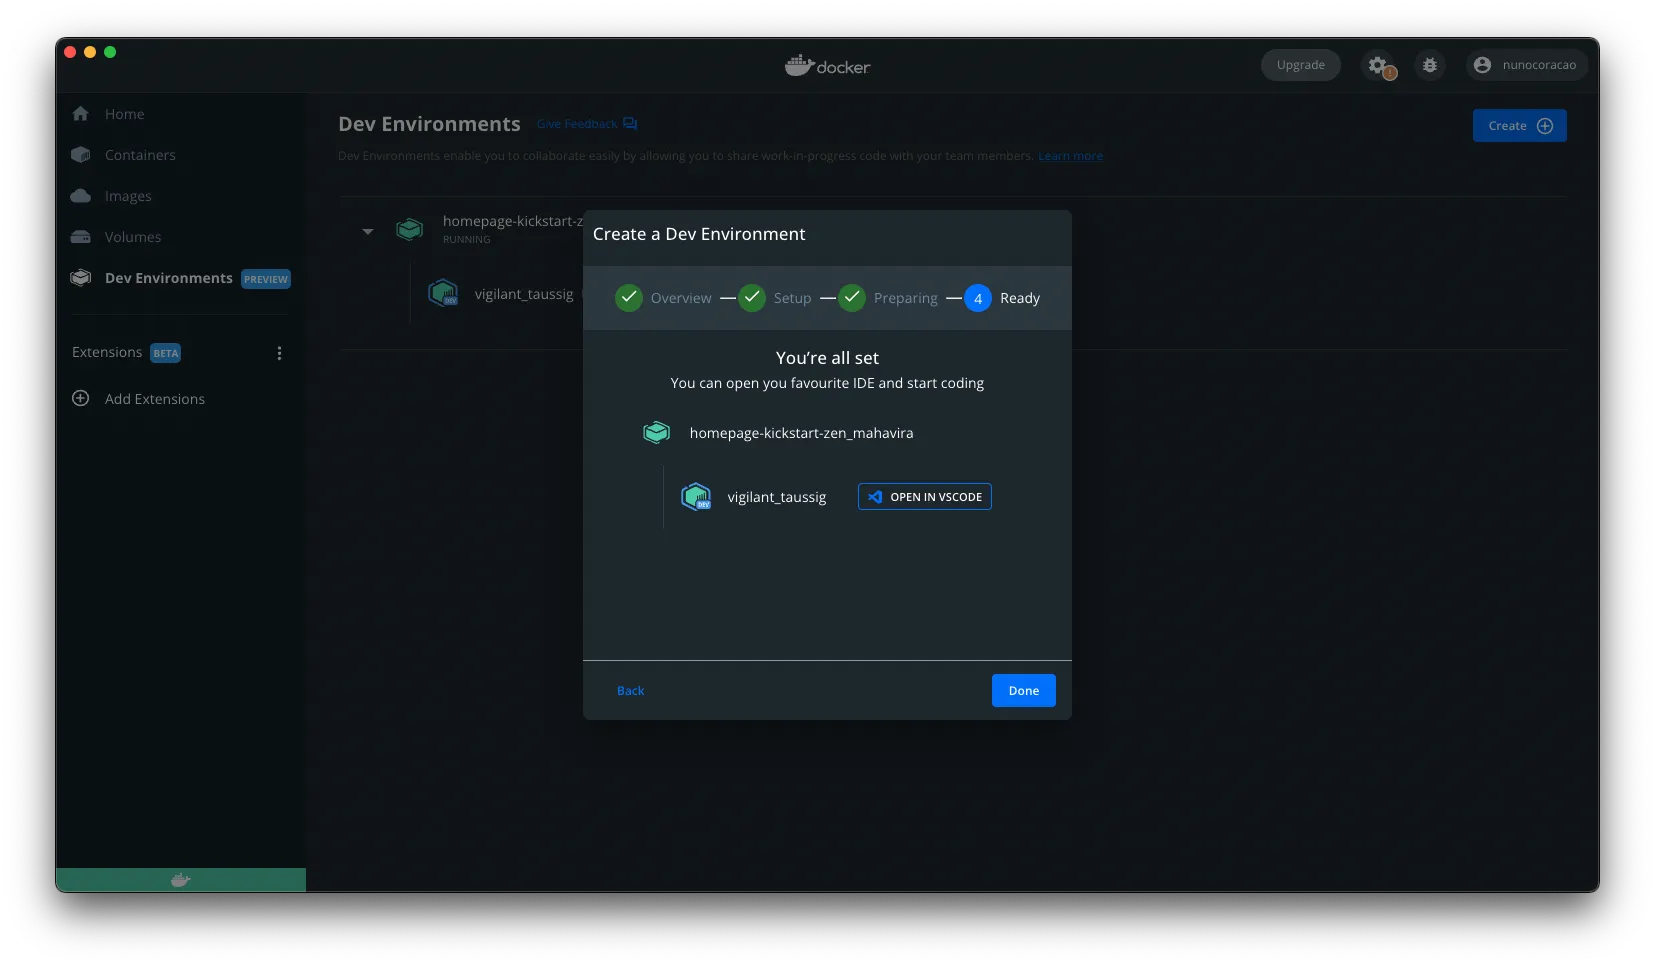Screen dimensions: 1655x966
Task: Click the vigilant_taussig container icon in dialog
Action: [695, 497]
